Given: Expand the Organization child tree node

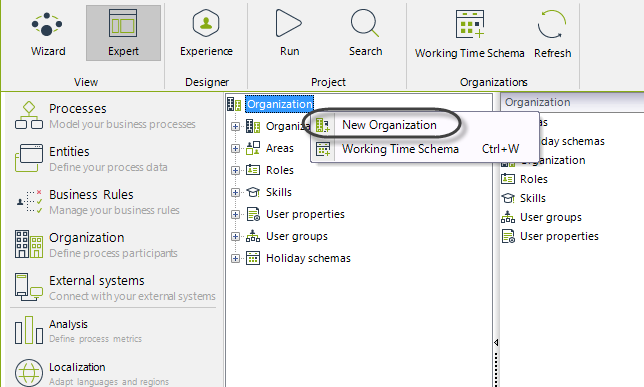Looking at the screenshot, I should (x=235, y=126).
